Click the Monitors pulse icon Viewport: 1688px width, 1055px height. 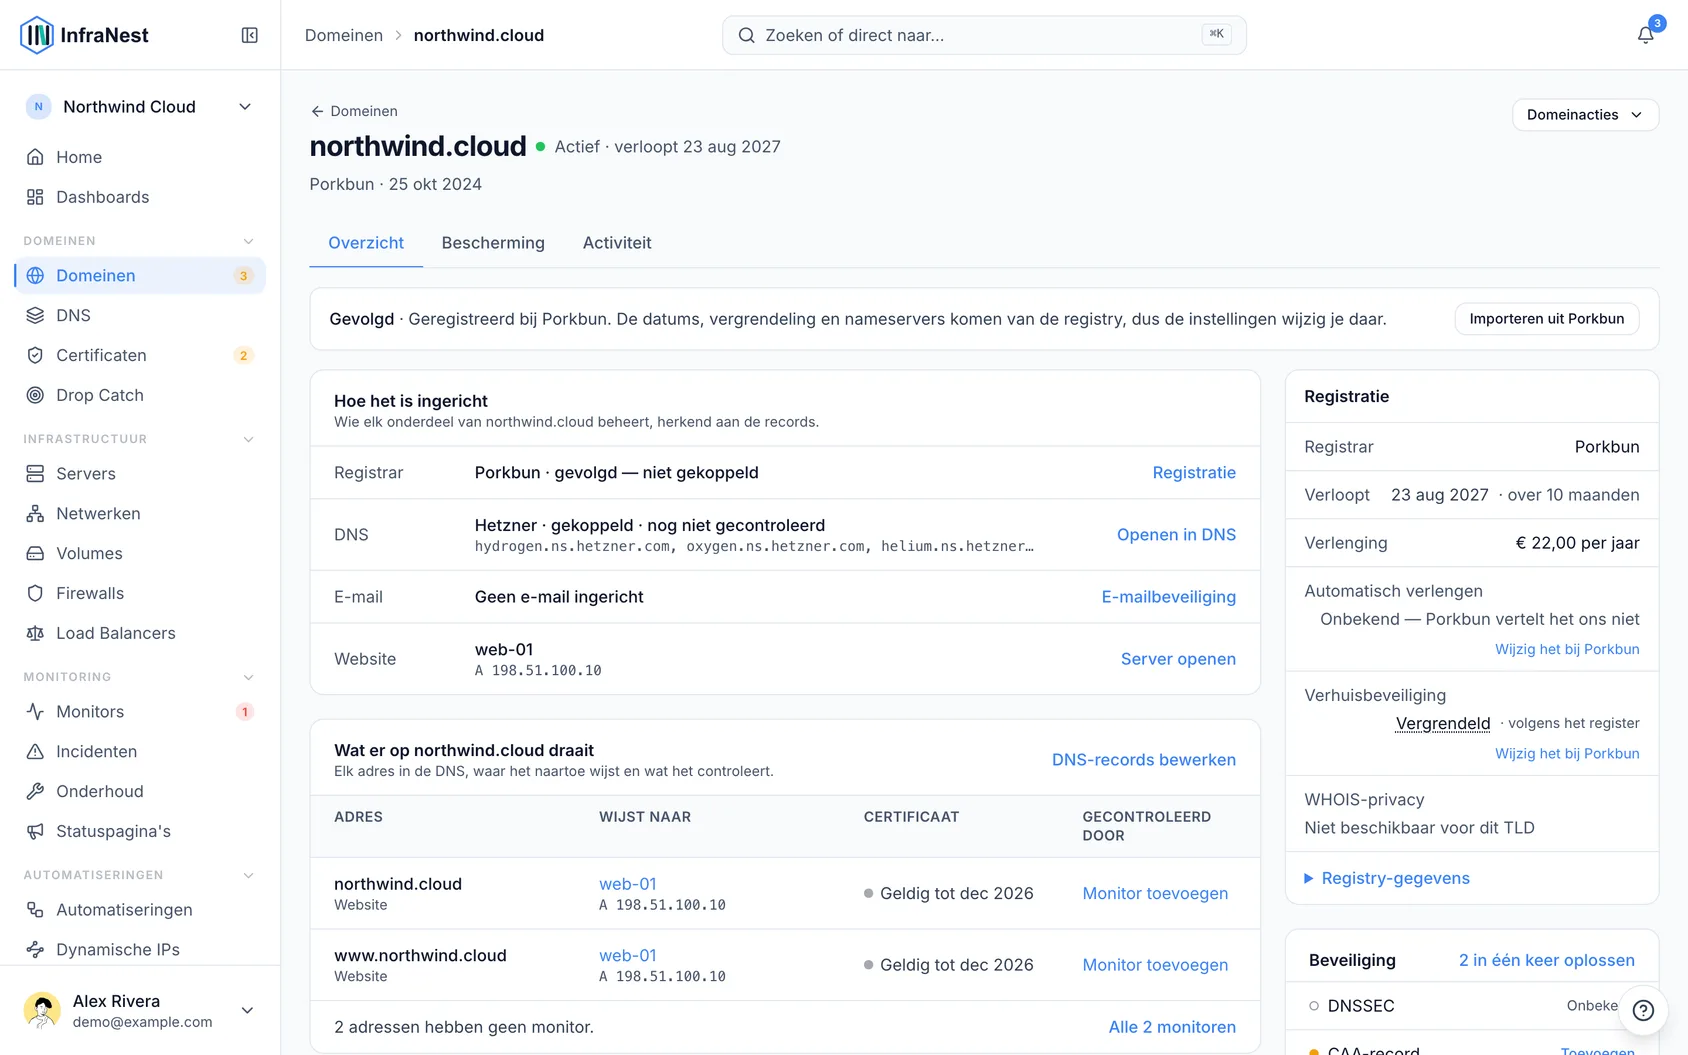click(x=35, y=712)
